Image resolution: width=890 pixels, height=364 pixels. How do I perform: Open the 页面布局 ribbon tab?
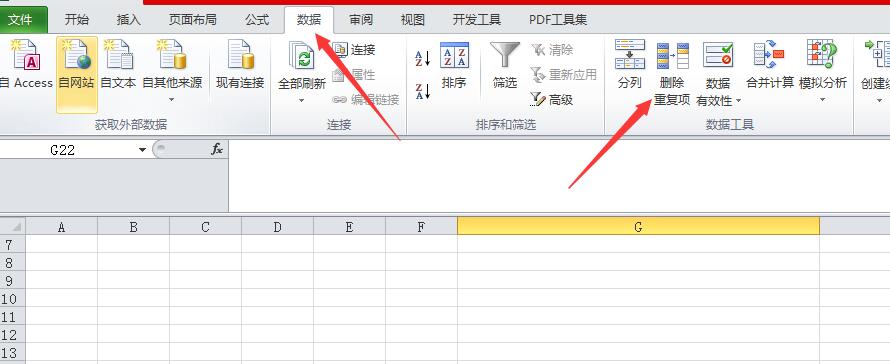coord(192,20)
